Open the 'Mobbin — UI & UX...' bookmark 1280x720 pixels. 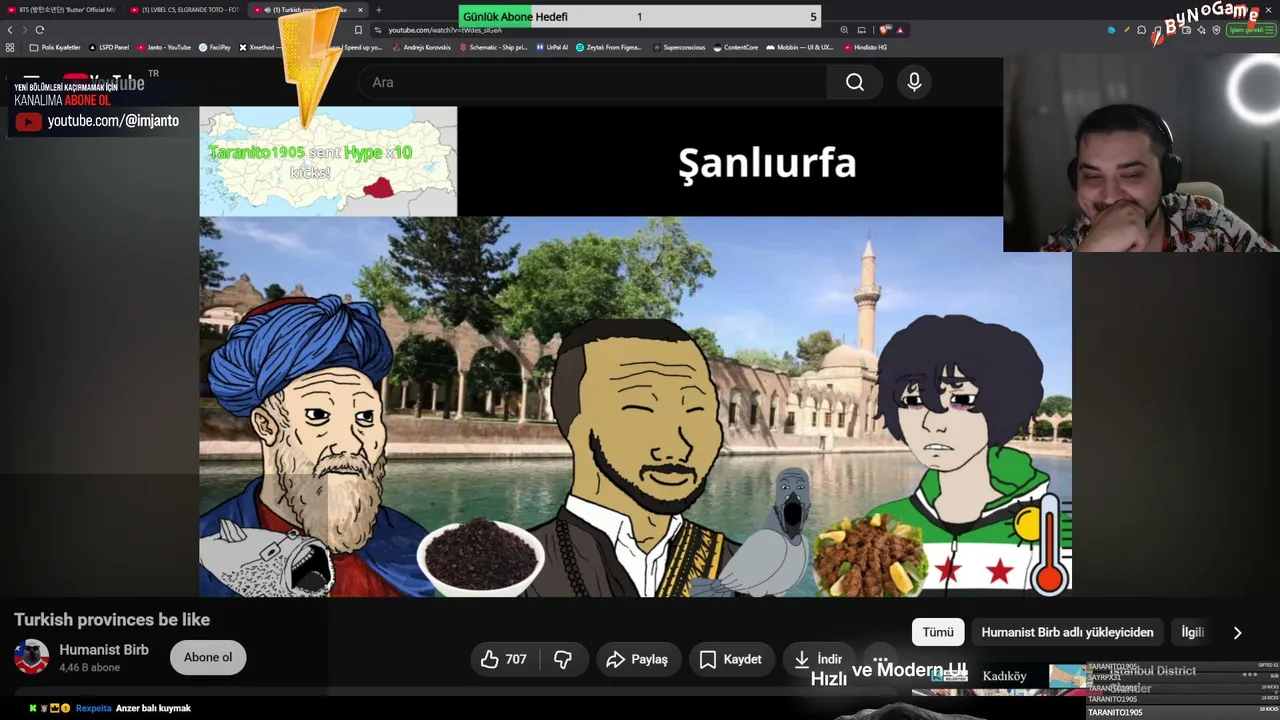point(800,47)
